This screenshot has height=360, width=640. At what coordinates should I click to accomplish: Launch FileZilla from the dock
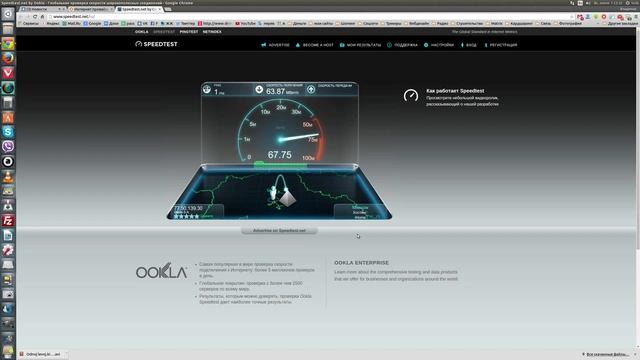[8, 221]
